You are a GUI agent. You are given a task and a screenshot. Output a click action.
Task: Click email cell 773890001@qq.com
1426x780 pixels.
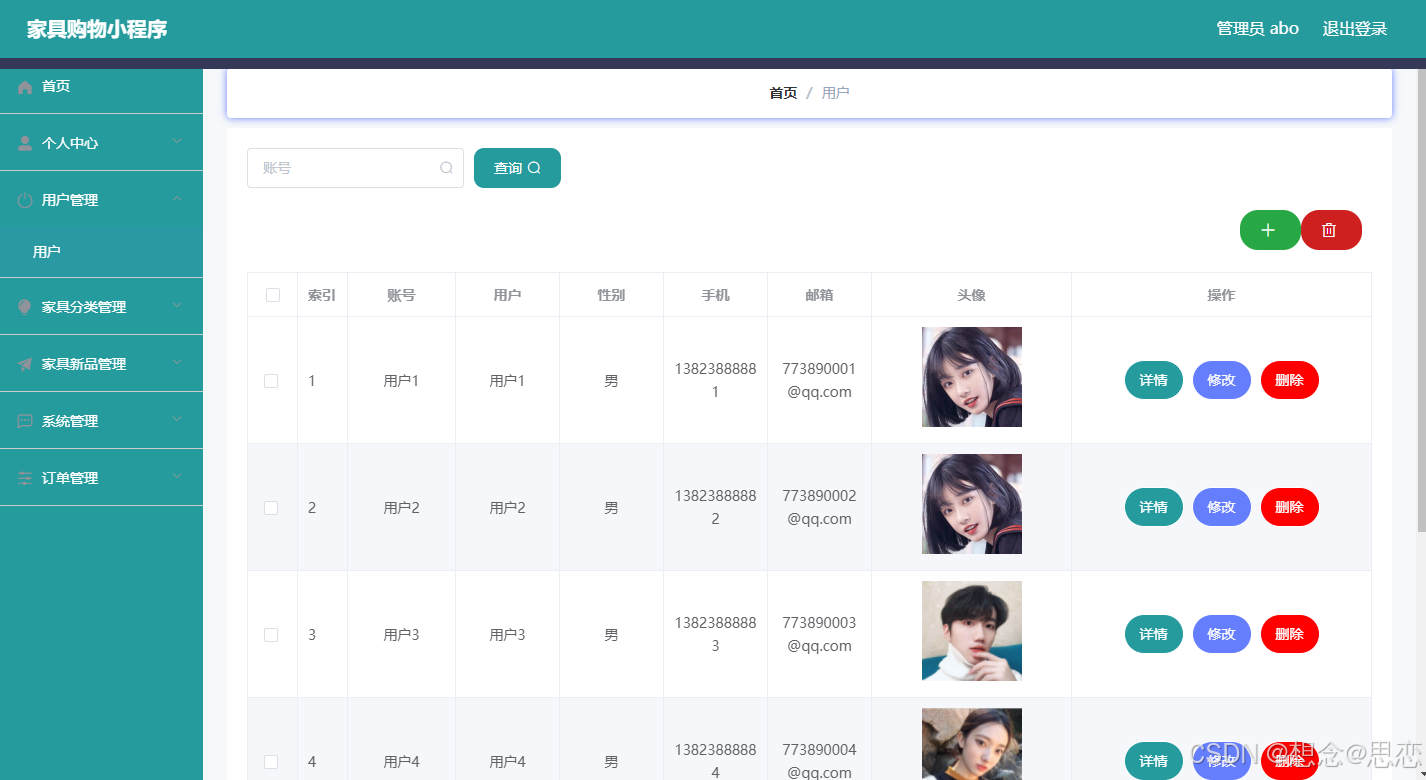tap(819, 380)
